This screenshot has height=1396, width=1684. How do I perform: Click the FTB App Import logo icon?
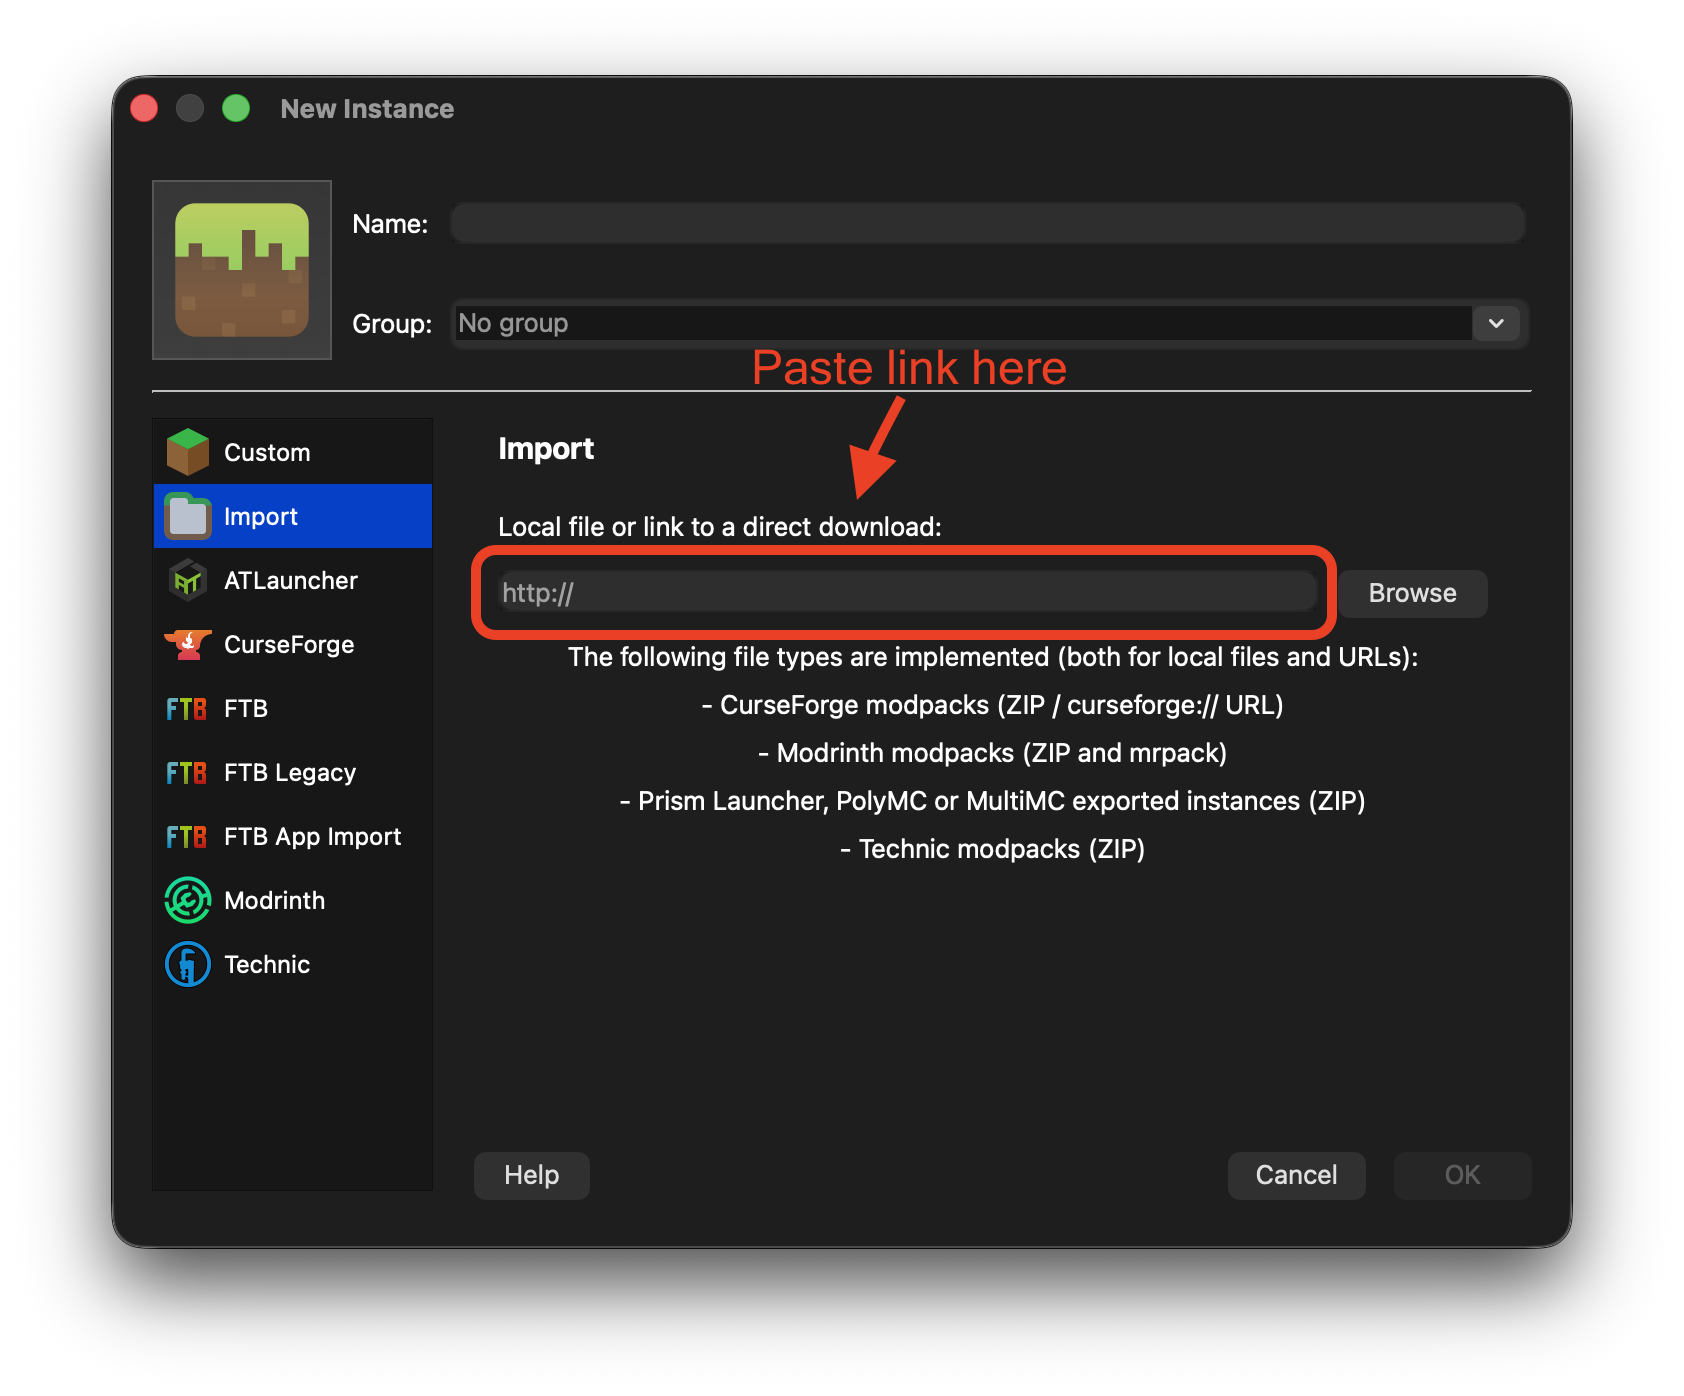(187, 836)
